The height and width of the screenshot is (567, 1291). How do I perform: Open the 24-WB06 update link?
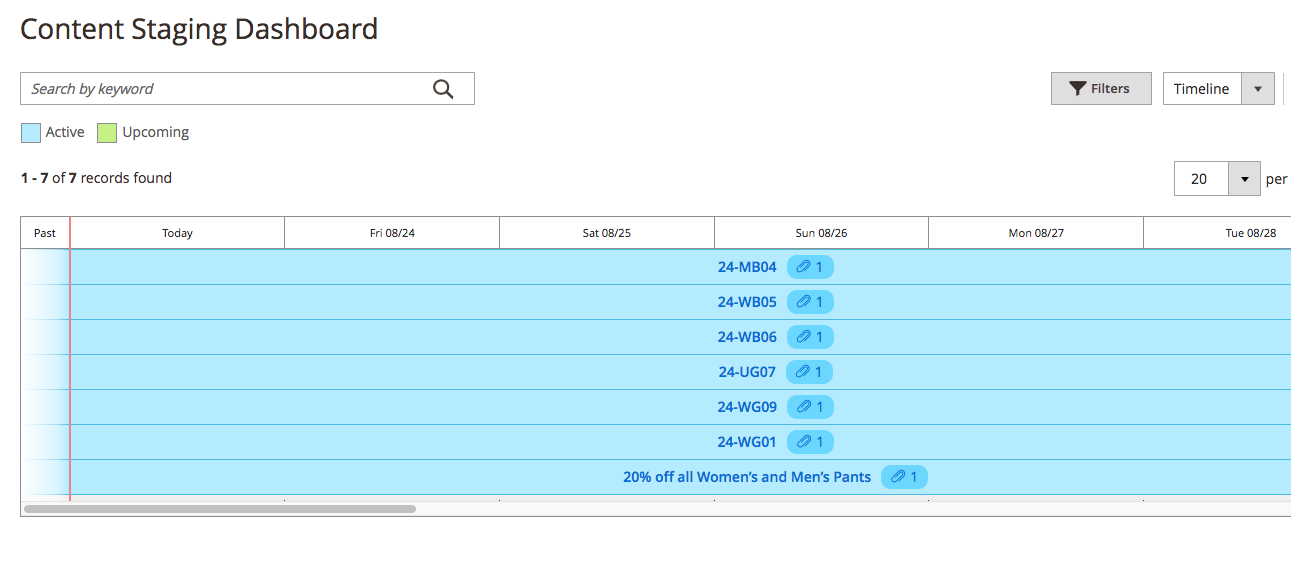[x=747, y=337]
